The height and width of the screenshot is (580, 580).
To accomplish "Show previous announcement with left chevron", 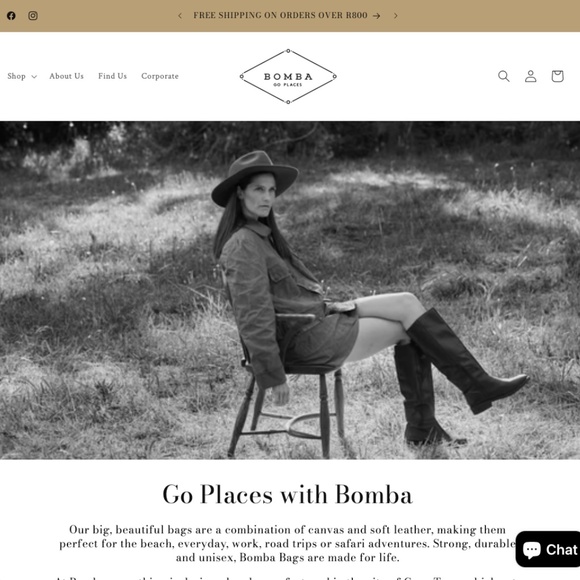I will 180,16.
